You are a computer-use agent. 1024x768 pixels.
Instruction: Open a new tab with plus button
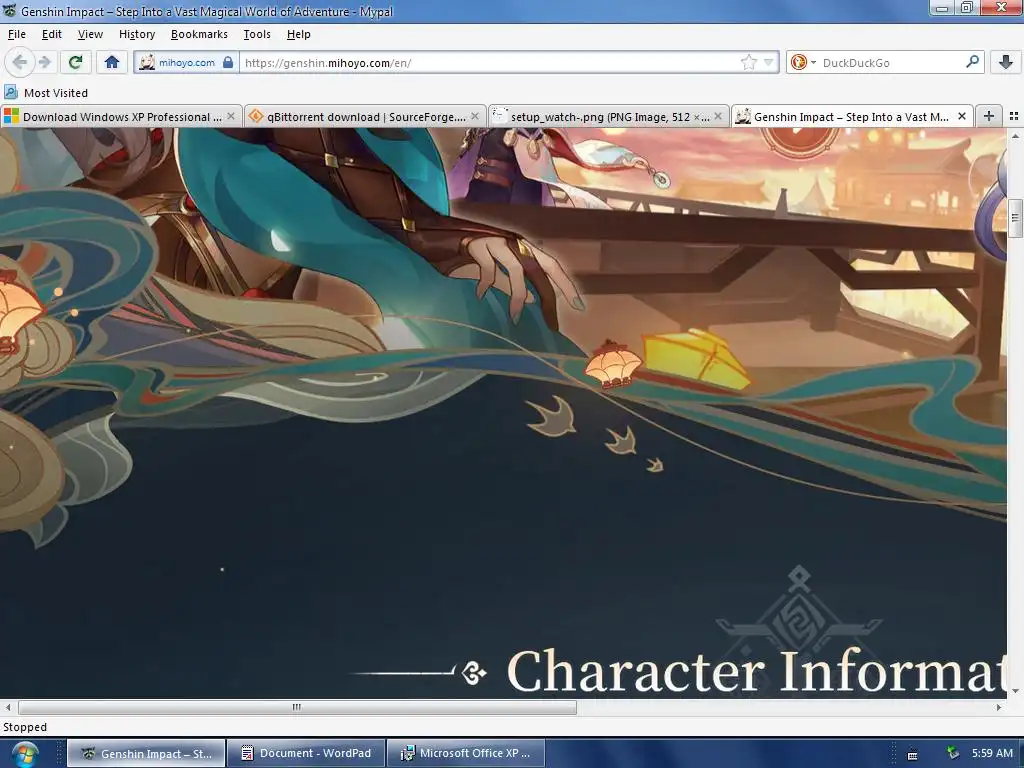tap(989, 116)
